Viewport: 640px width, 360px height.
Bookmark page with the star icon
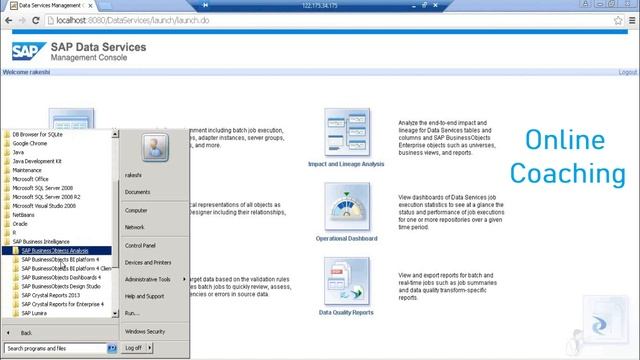tap(618, 20)
